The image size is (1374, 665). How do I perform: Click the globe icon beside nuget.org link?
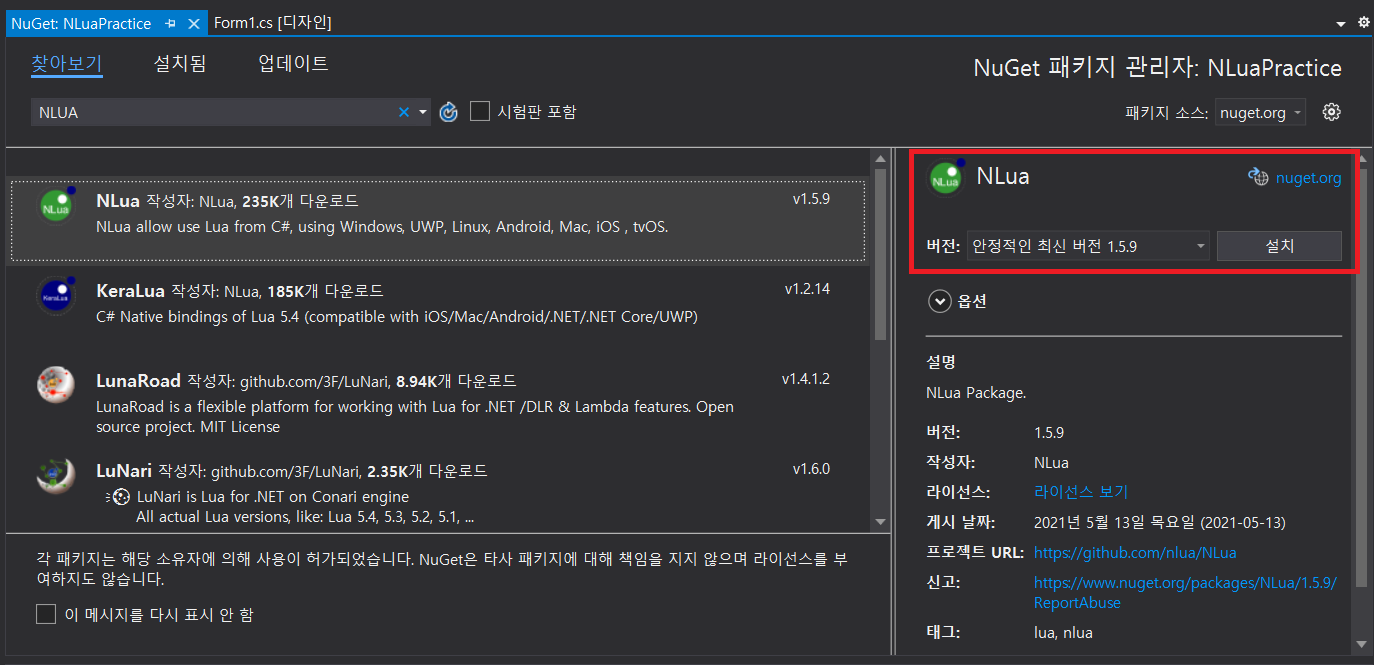[1257, 177]
